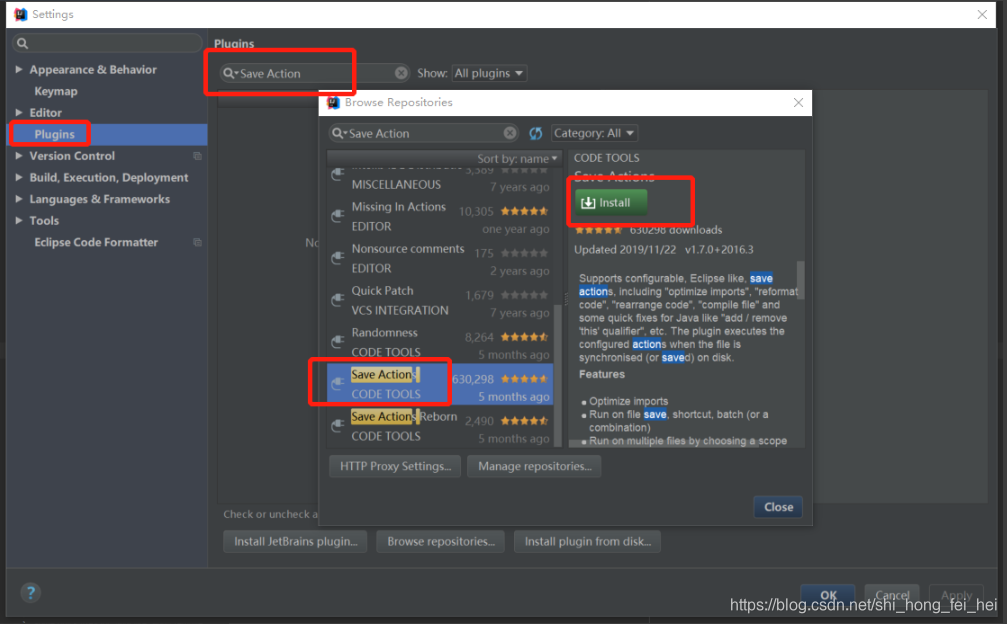This screenshot has height=624, width=1007.
Task: Expand the Editor settings node
Action: [x=19, y=112]
